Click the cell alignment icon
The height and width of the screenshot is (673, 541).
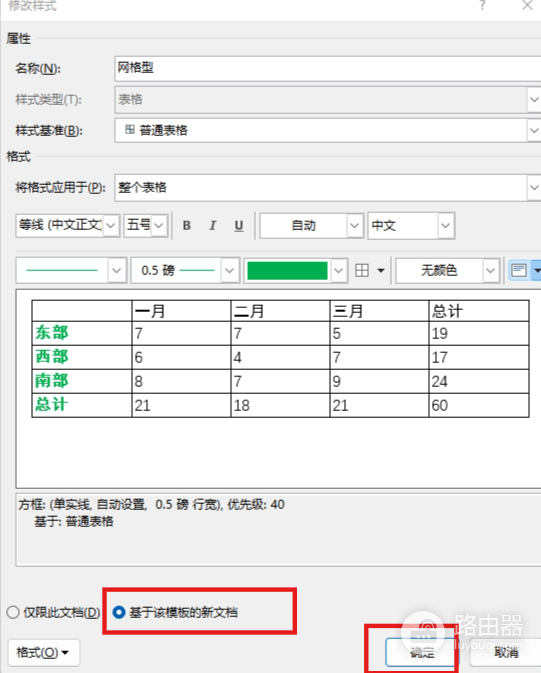coord(519,270)
